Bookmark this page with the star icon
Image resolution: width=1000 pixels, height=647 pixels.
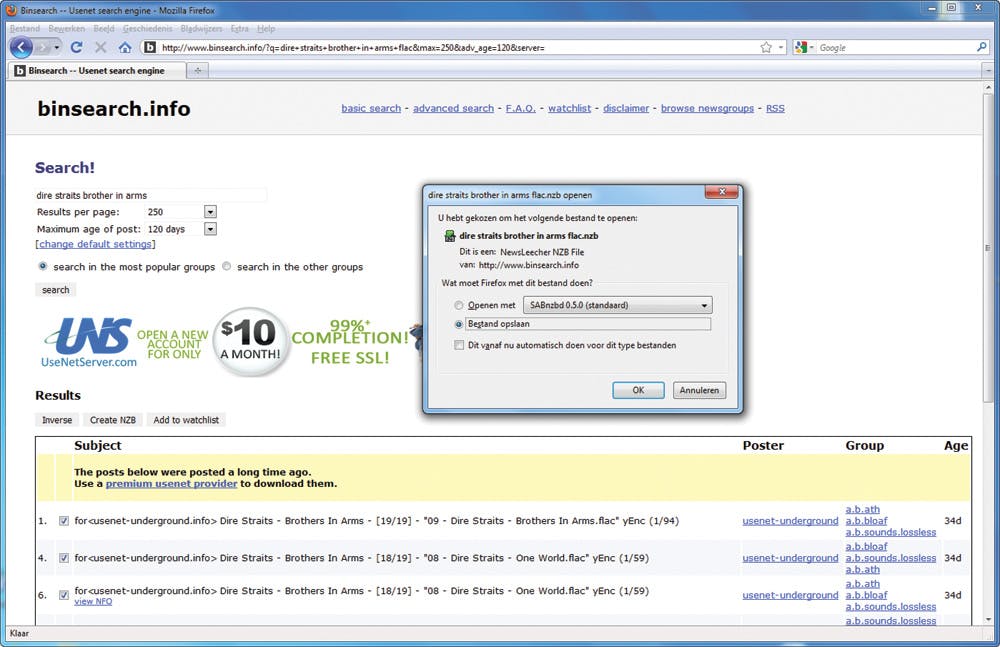pos(766,47)
